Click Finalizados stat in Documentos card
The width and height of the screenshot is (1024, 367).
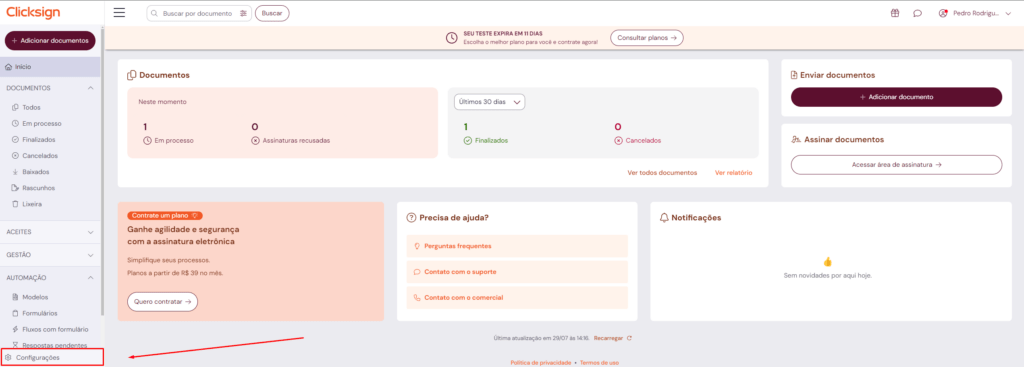[485, 133]
